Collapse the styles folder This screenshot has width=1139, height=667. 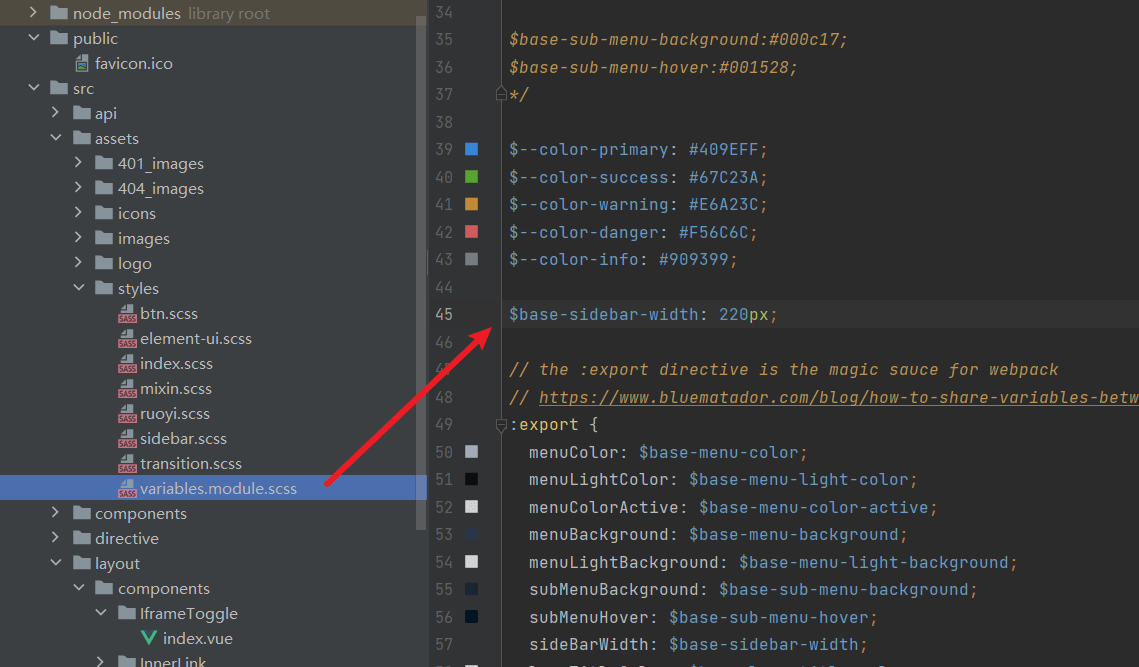click(78, 287)
